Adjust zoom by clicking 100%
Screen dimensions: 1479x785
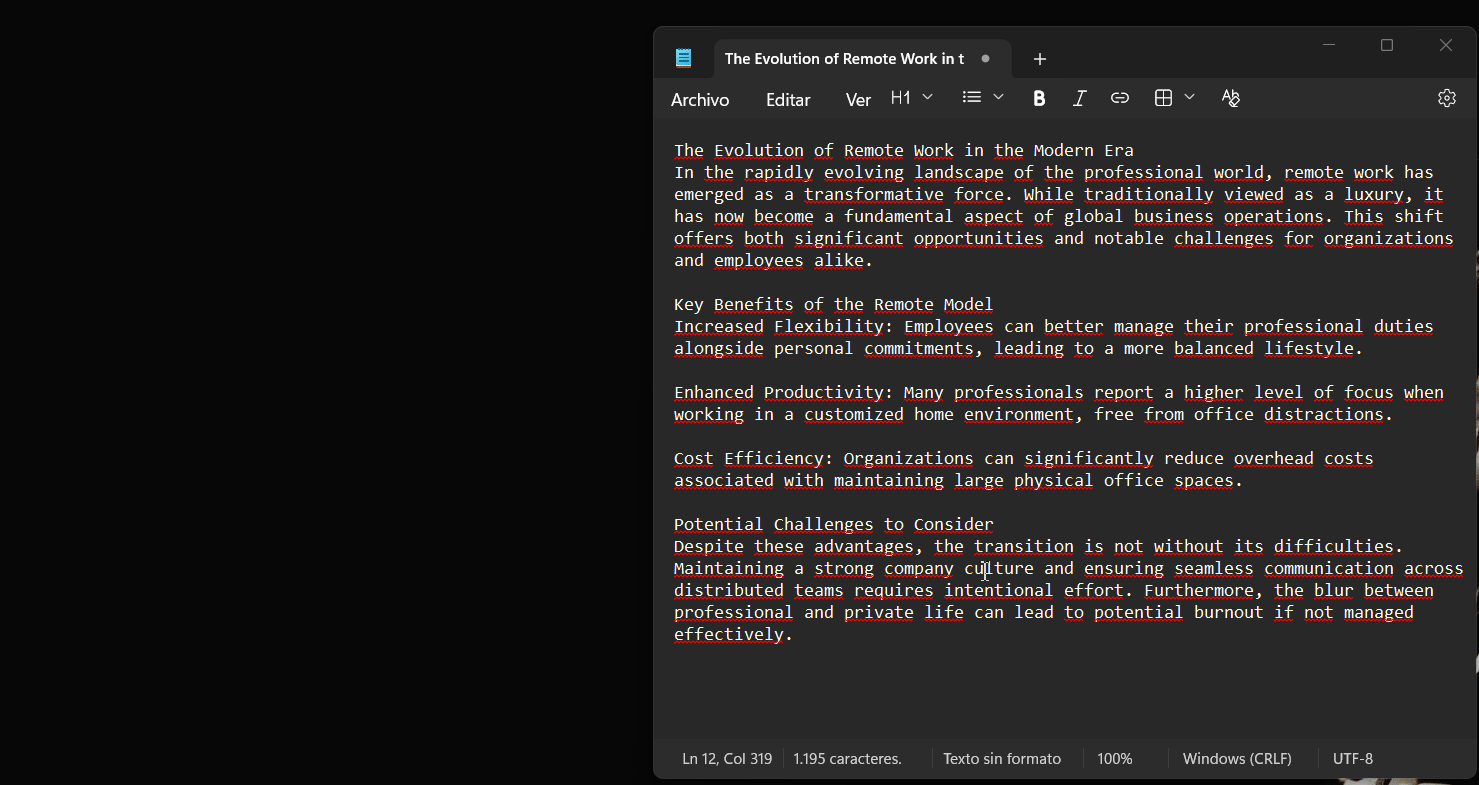[x=1114, y=758]
